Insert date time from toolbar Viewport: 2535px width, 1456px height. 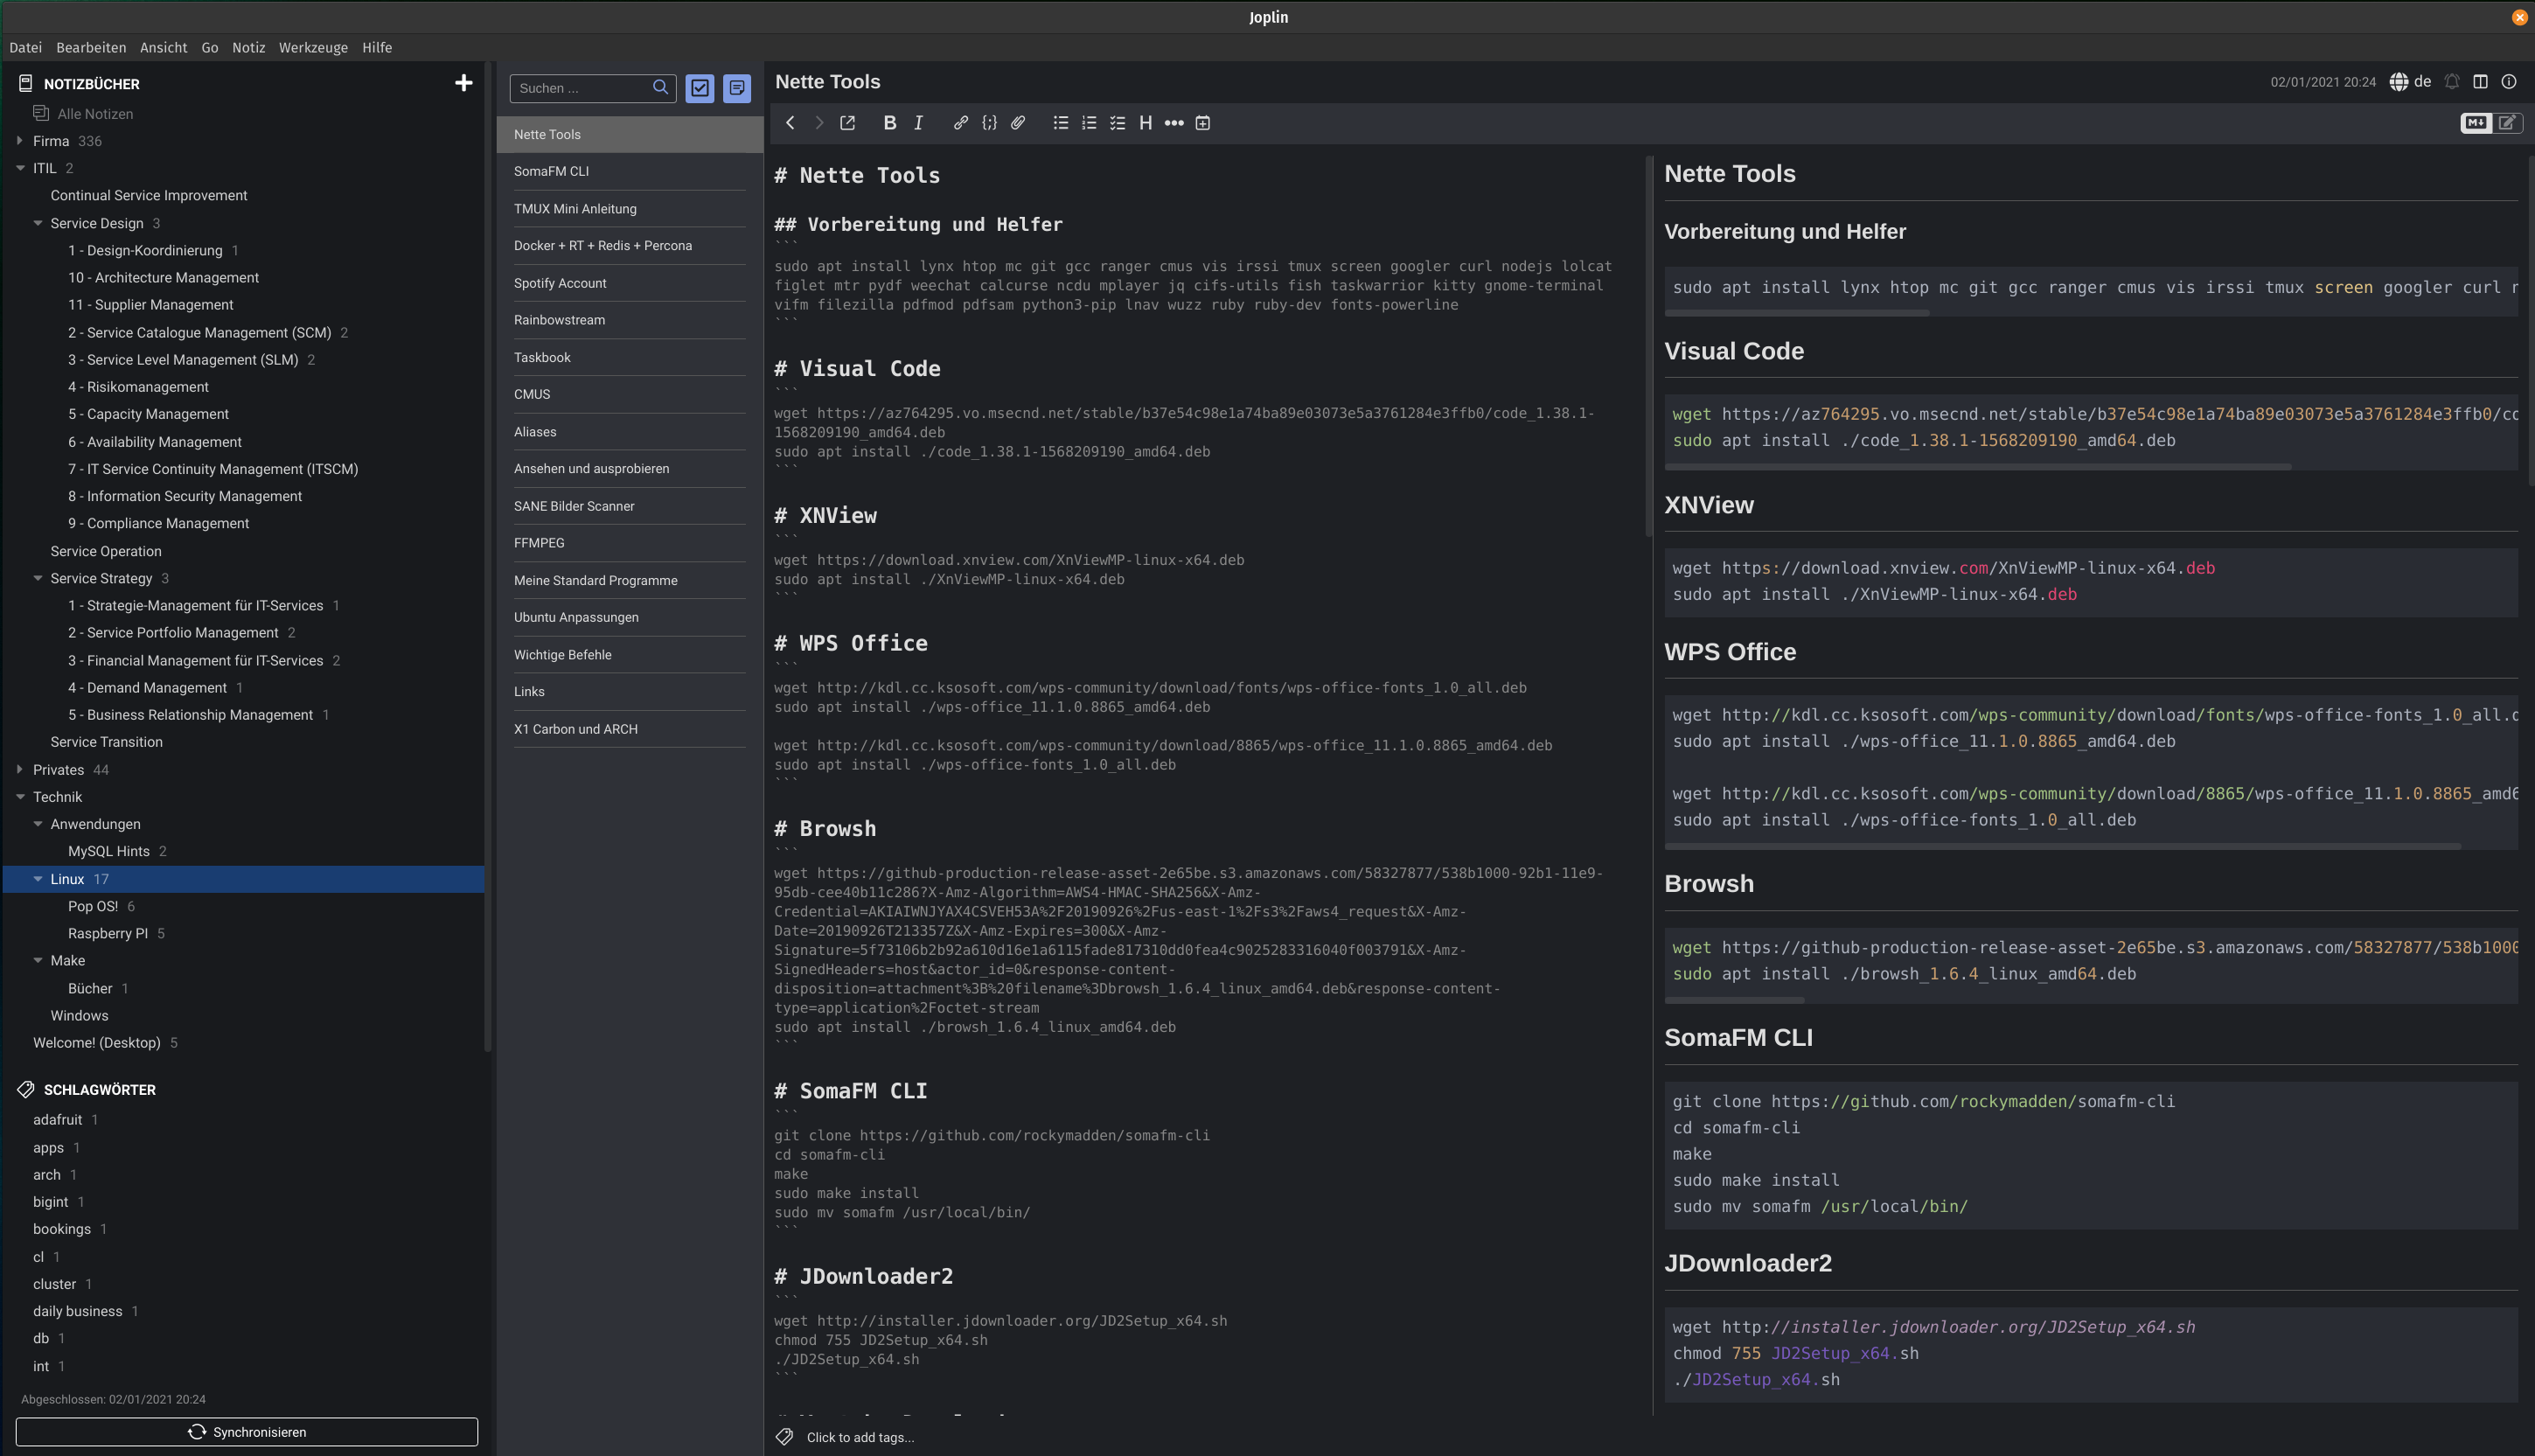[1203, 123]
